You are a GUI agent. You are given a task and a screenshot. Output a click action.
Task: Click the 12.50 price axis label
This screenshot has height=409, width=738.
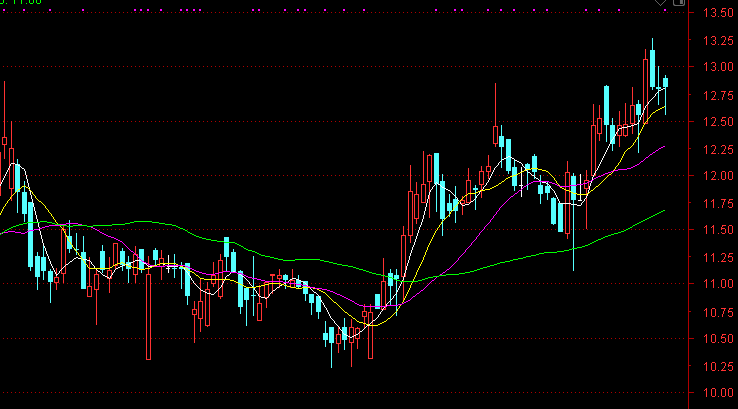pos(718,121)
